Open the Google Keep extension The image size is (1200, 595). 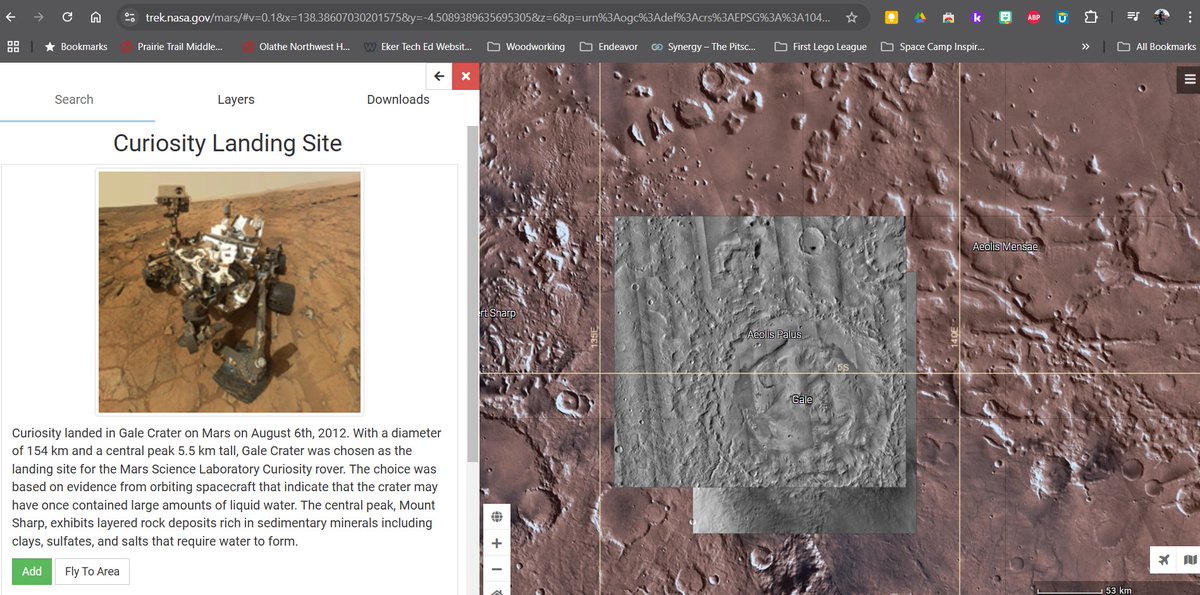pos(891,17)
